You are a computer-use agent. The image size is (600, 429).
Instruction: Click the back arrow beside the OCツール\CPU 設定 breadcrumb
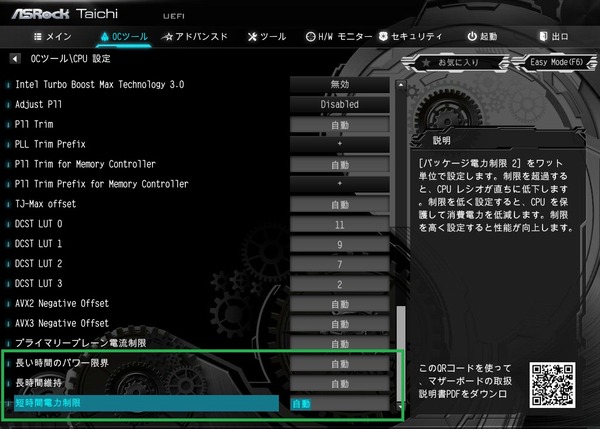[x=14, y=59]
